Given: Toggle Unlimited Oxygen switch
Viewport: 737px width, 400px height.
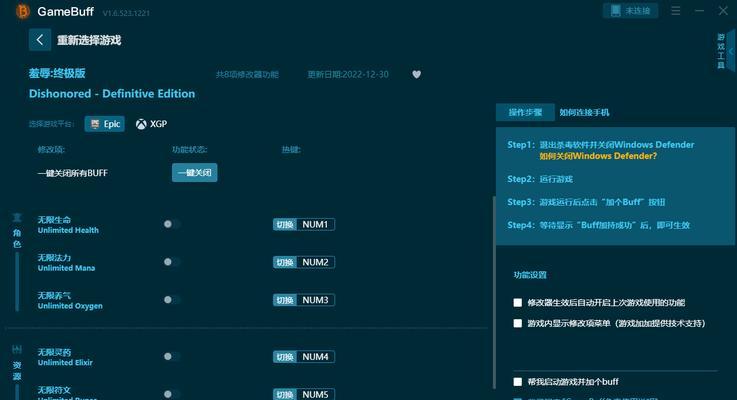Looking at the screenshot, I should coord(171,299).
